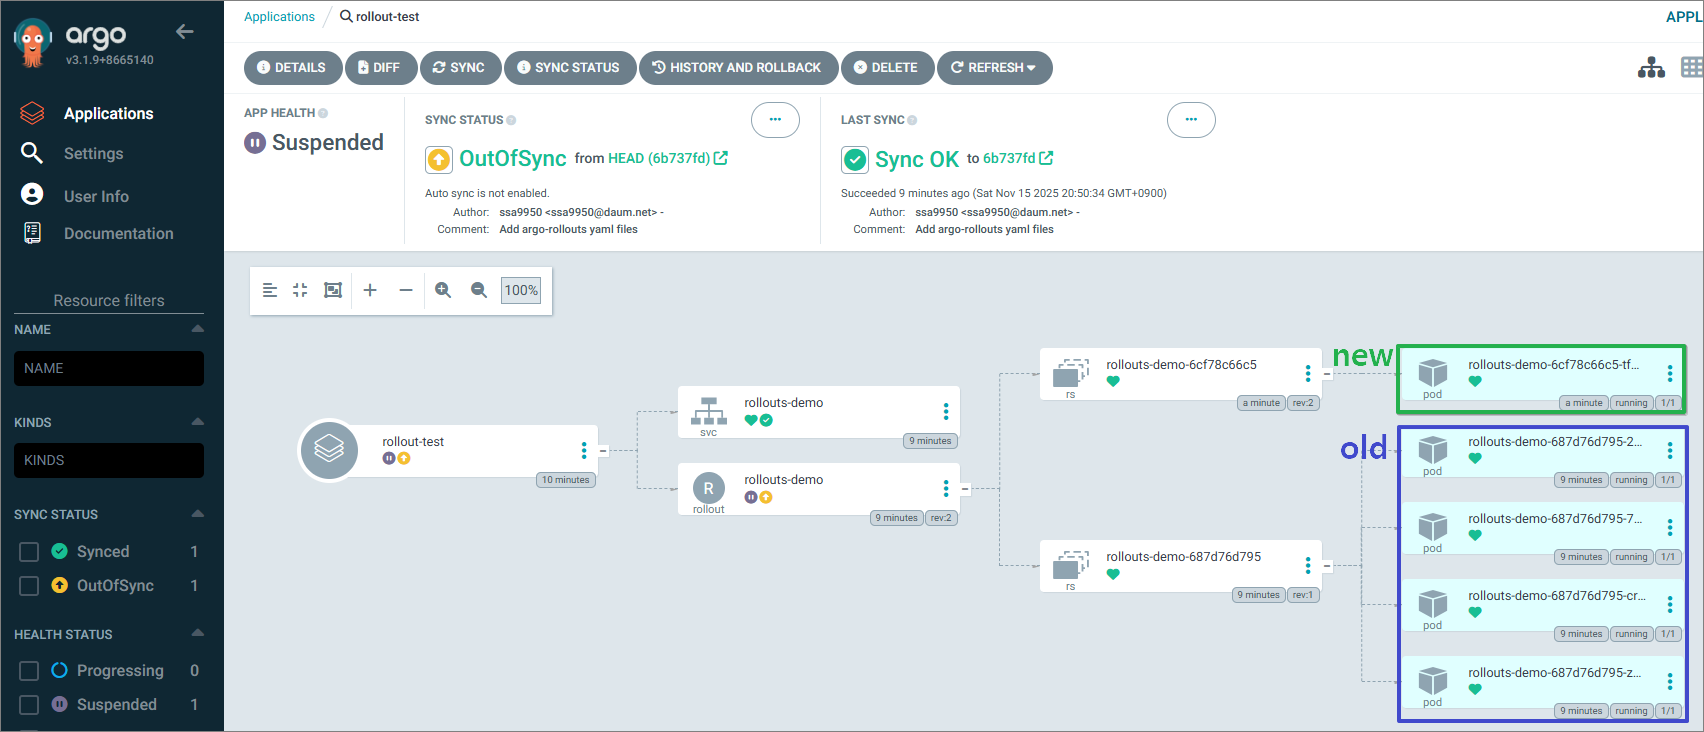This screenshot has width=1704, height=732.
Task: Focus the KINDS filter input
Action: coord(109,460)
